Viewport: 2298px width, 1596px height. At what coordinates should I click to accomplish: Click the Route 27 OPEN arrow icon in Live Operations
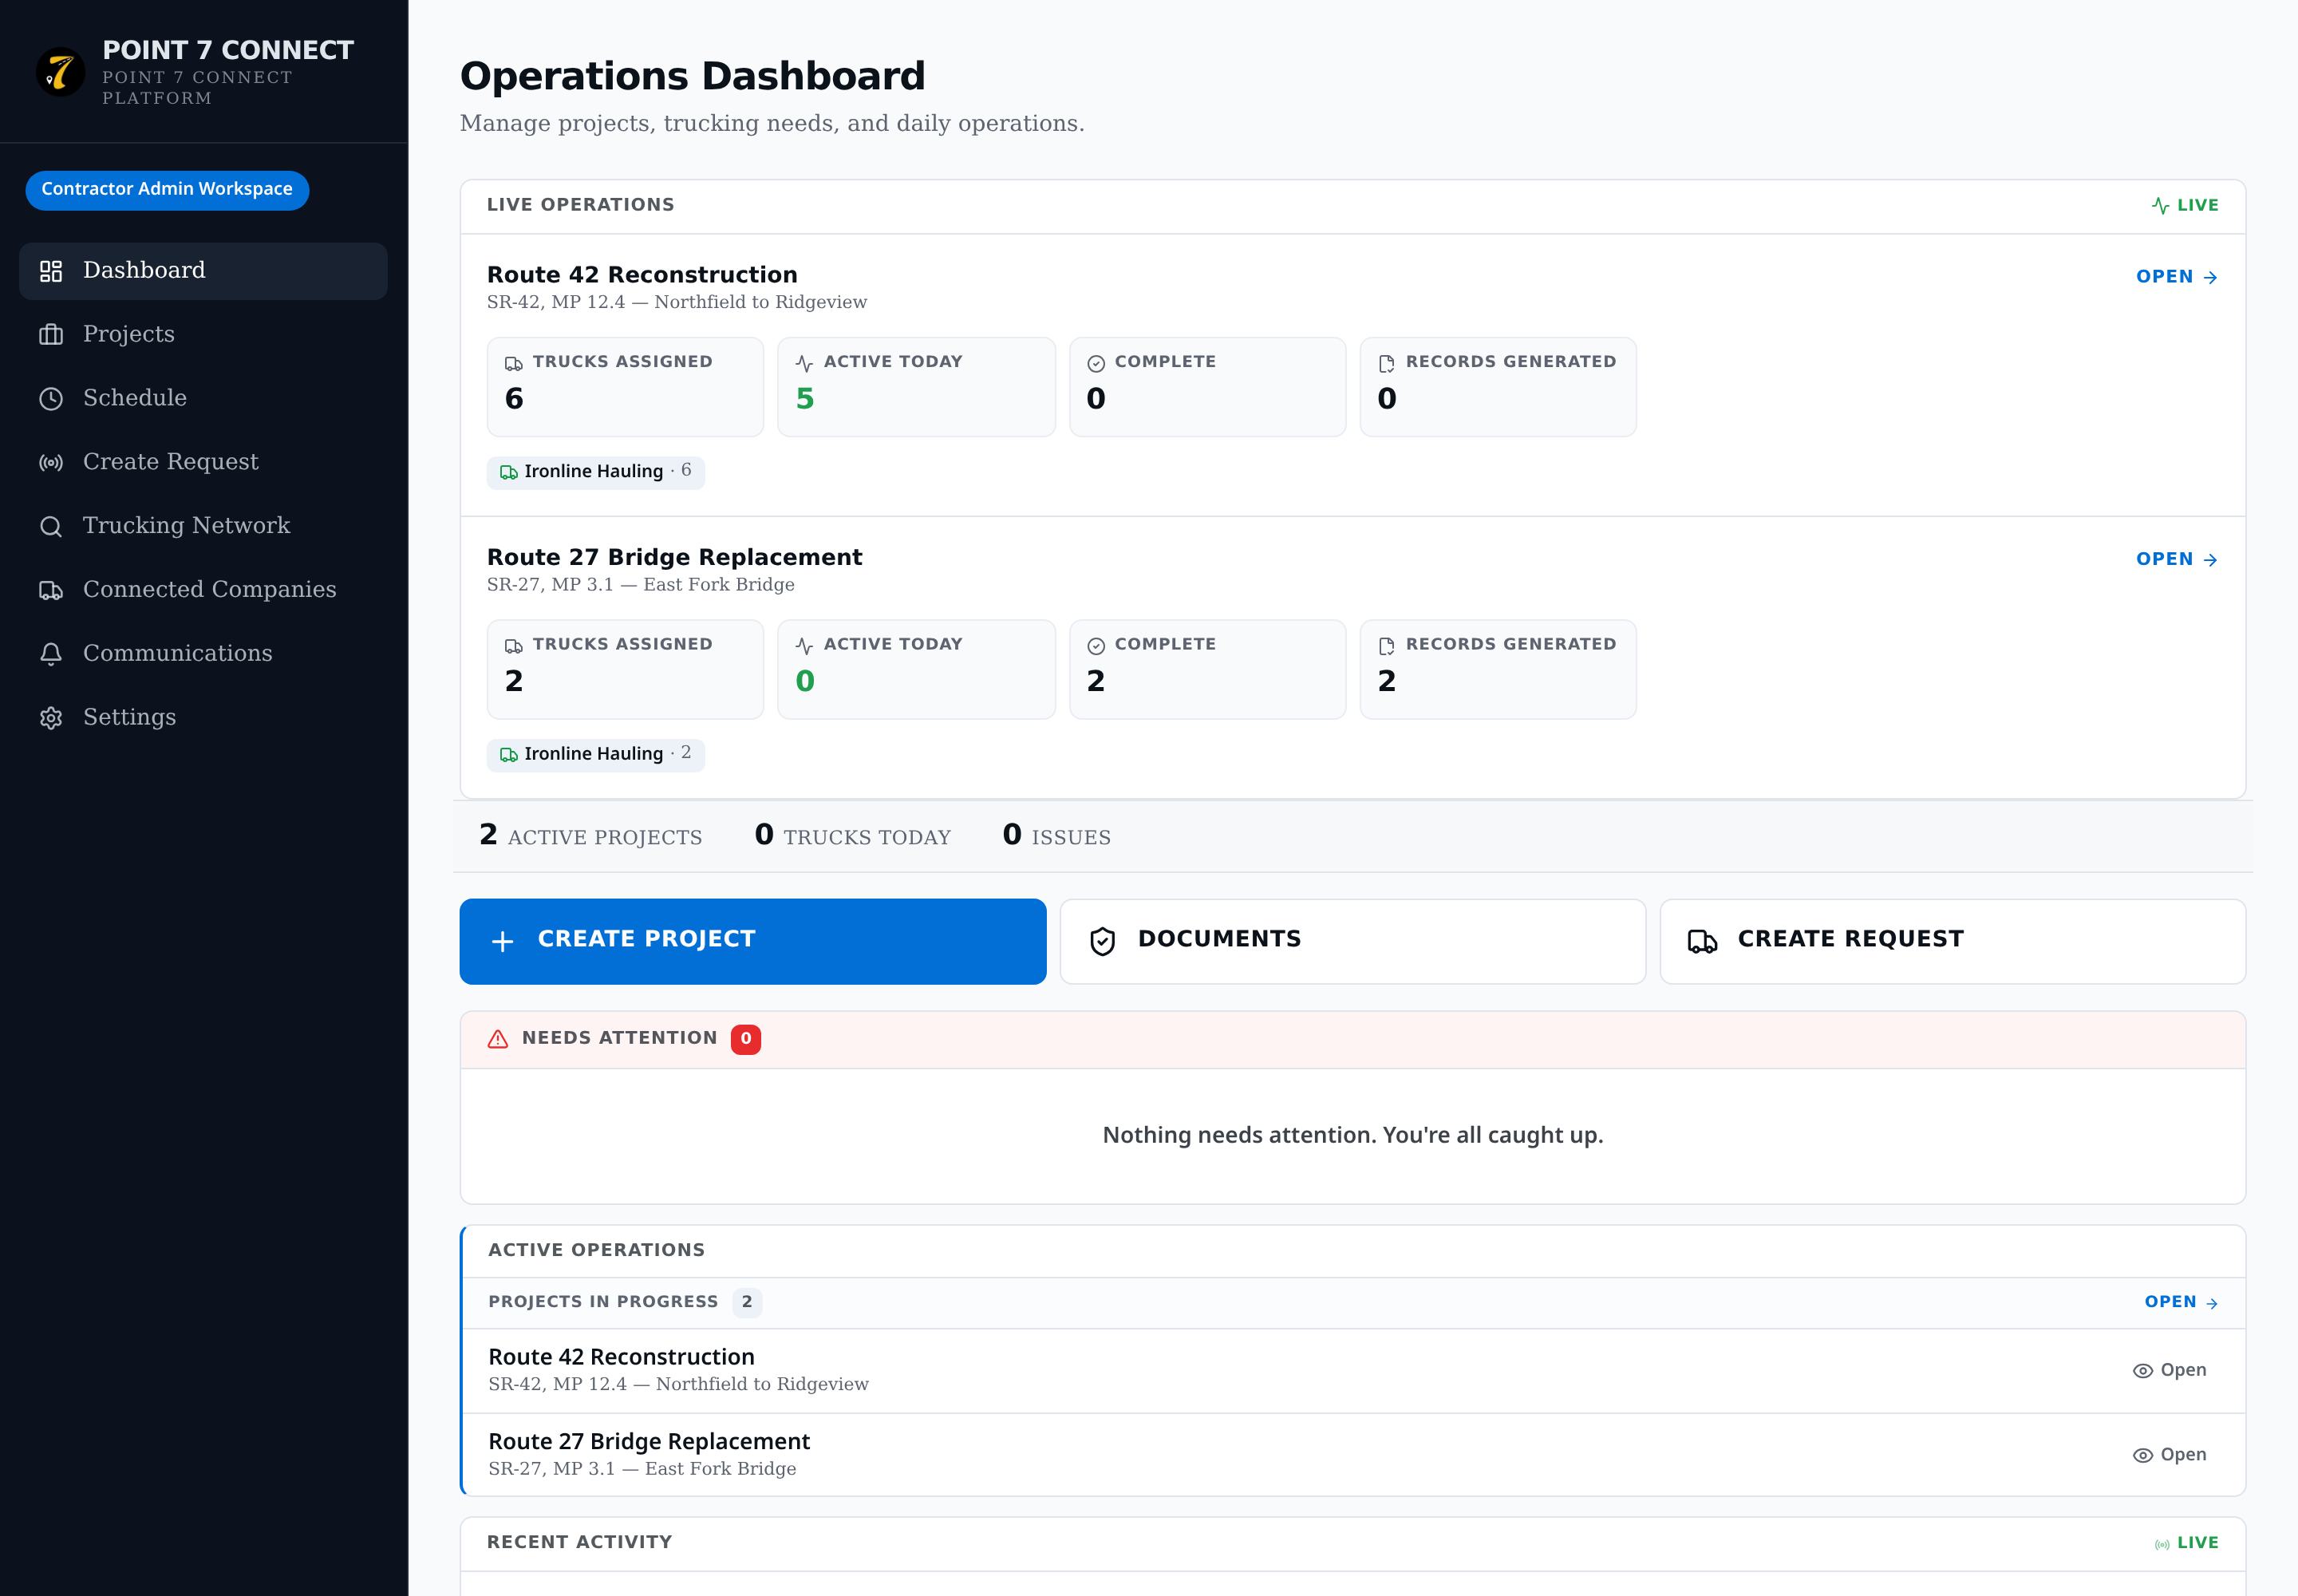(x=2211, y=560)
